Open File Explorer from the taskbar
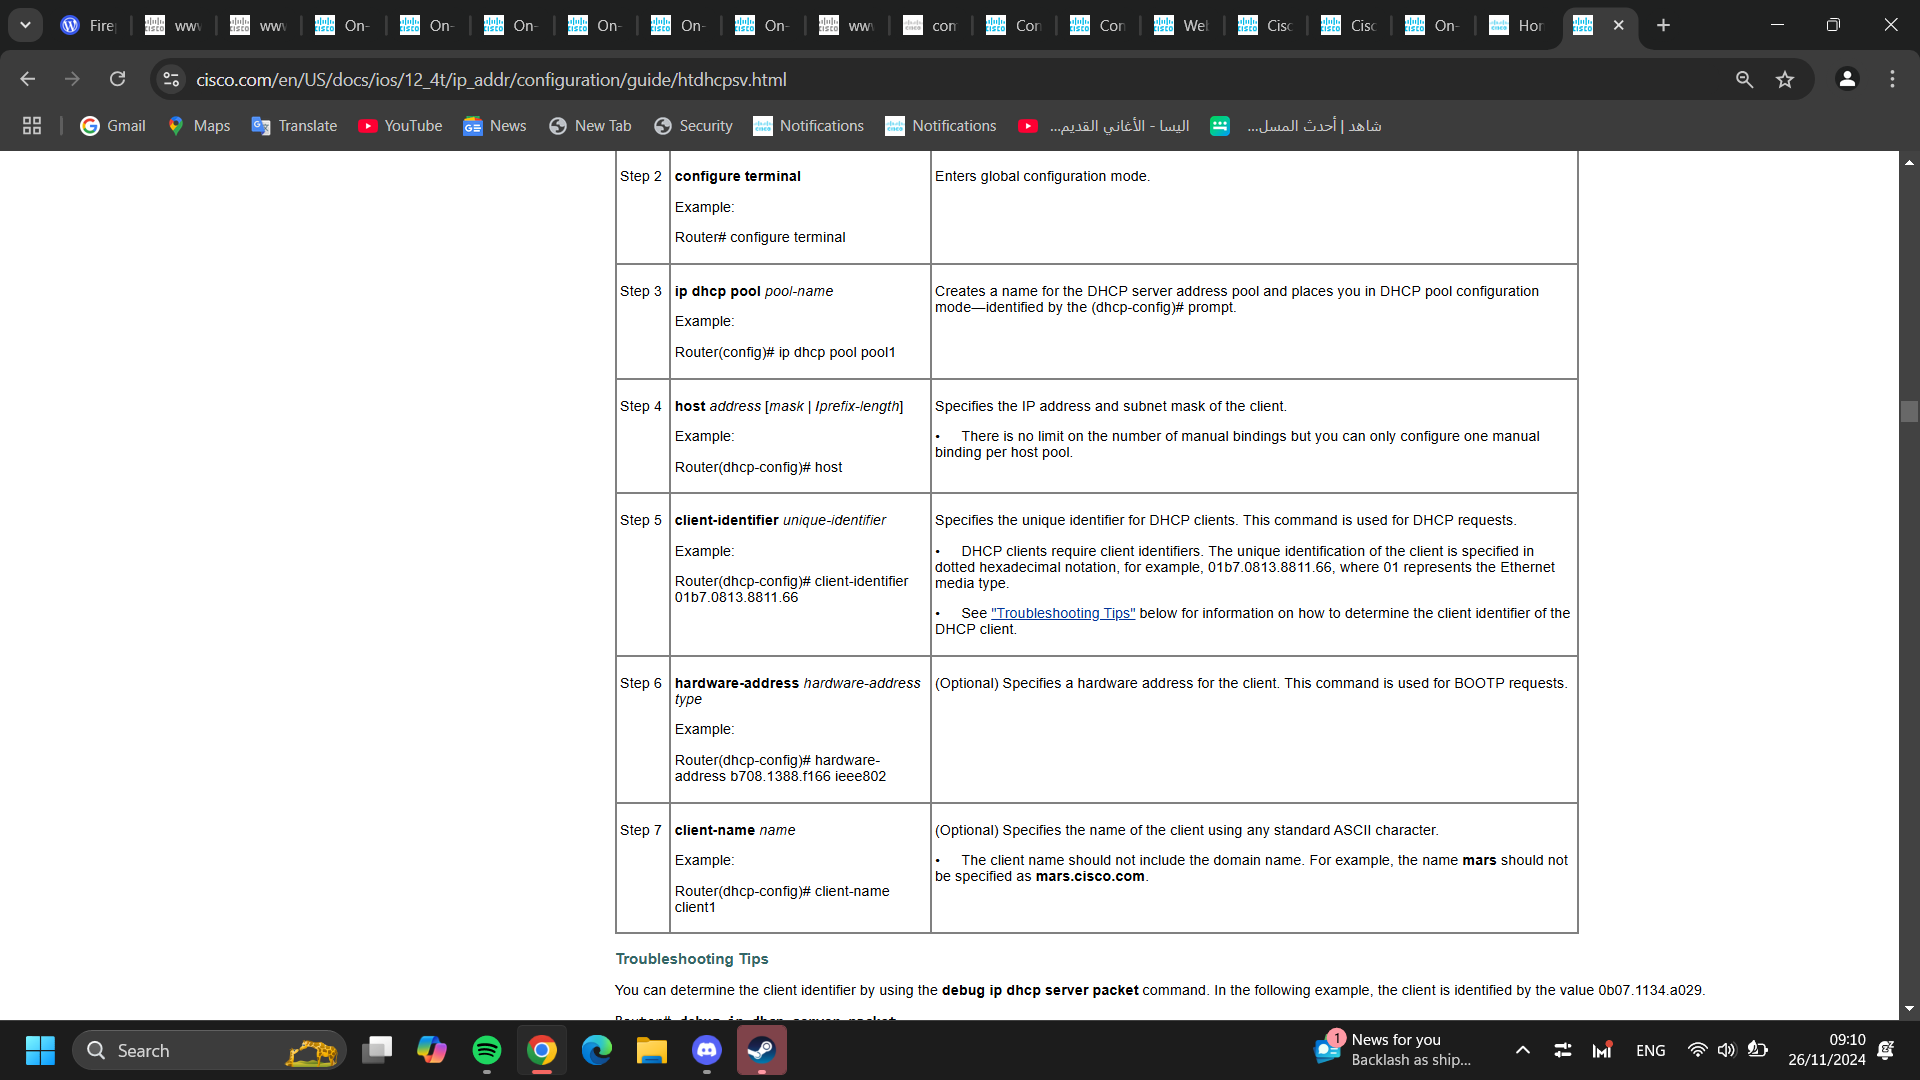Screen dimensions: 1920x1080 tap(652, 1050)
